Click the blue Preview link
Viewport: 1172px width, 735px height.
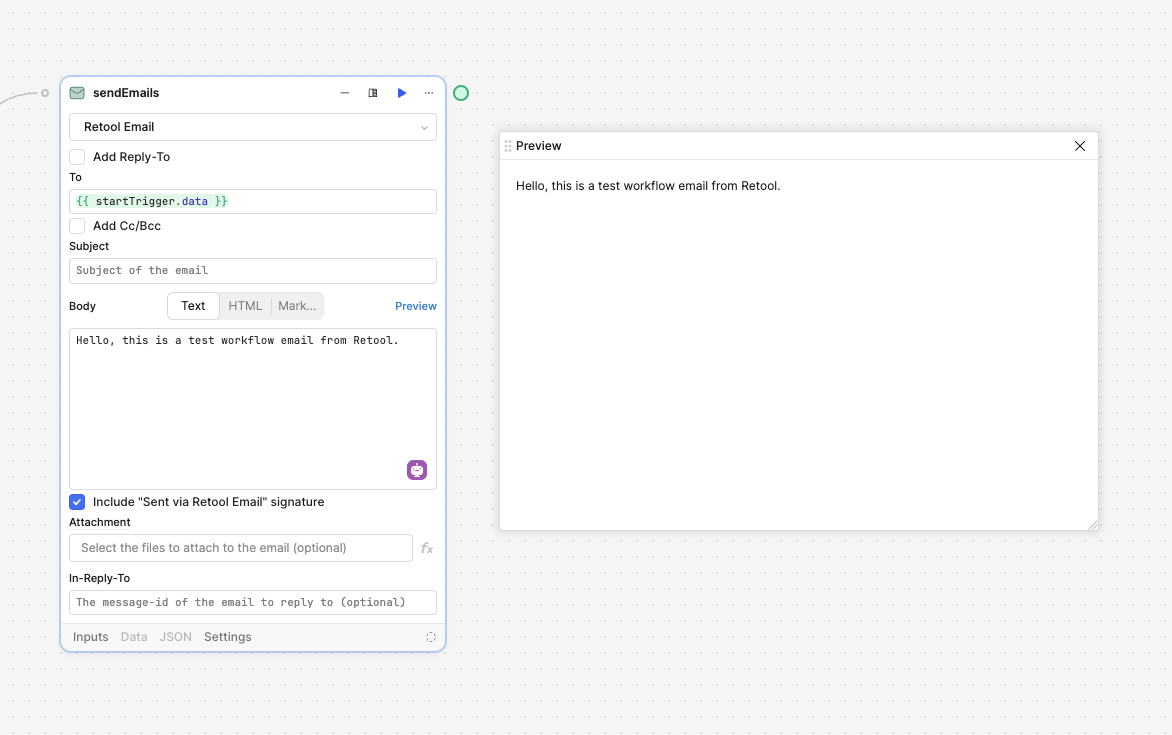point(416,306)
